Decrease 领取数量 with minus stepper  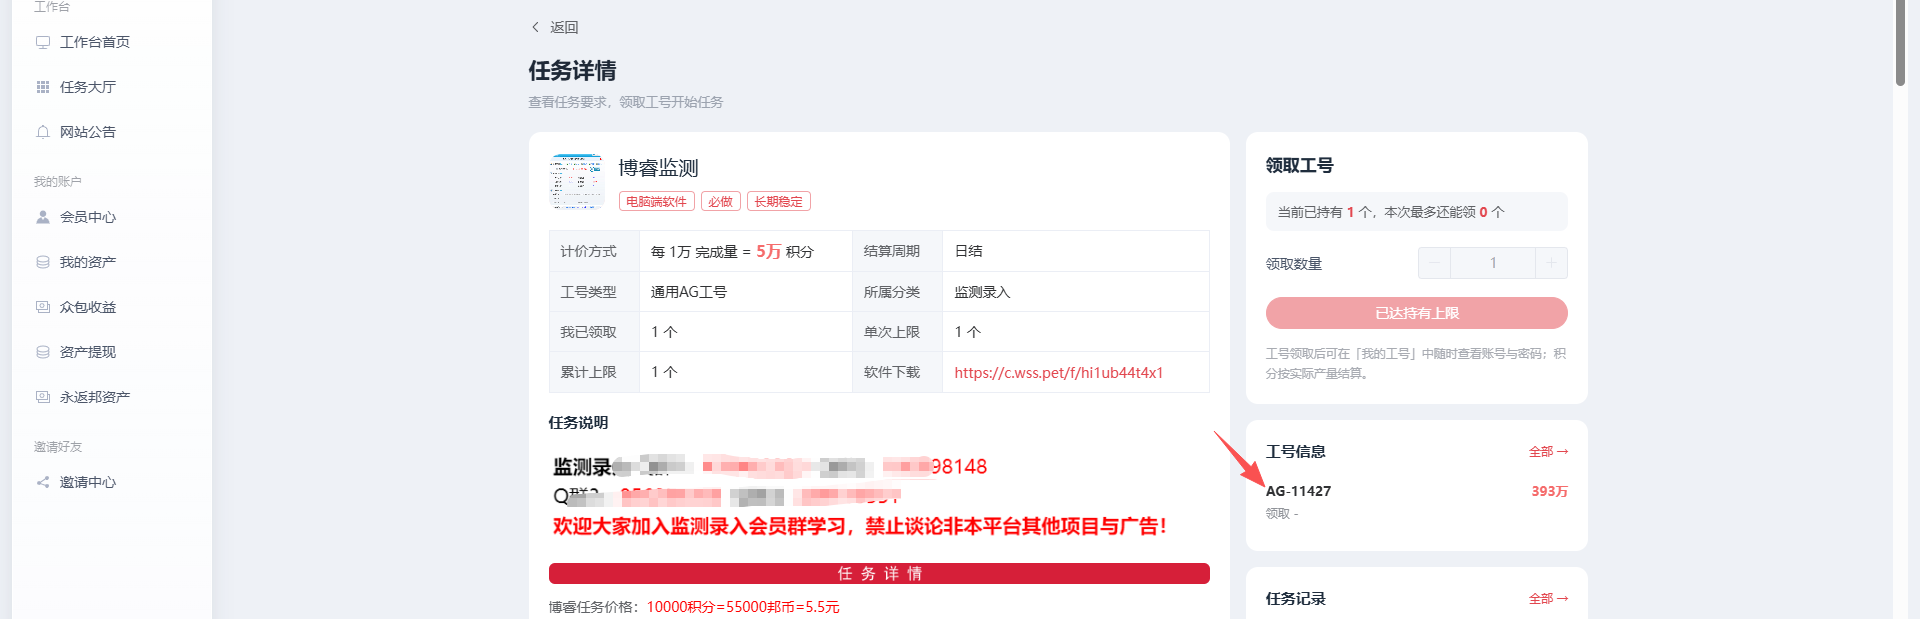[1434, 263]
